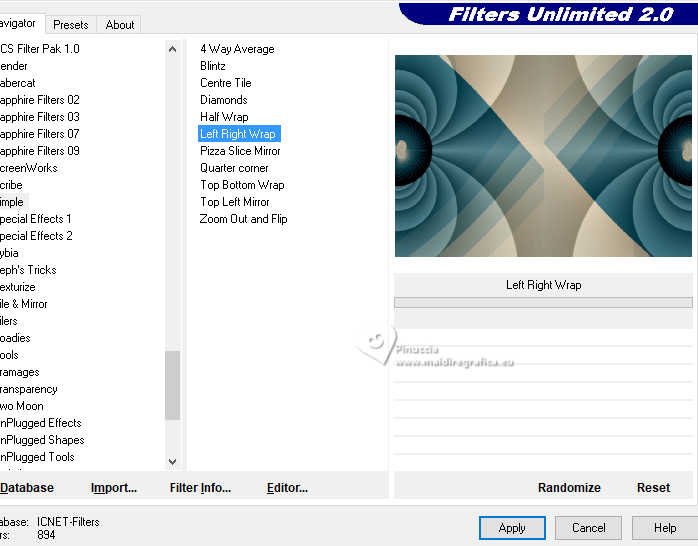Open the Sapphire Filters 03 category
This screenshot has height=546, width=698.
(40, 117)
